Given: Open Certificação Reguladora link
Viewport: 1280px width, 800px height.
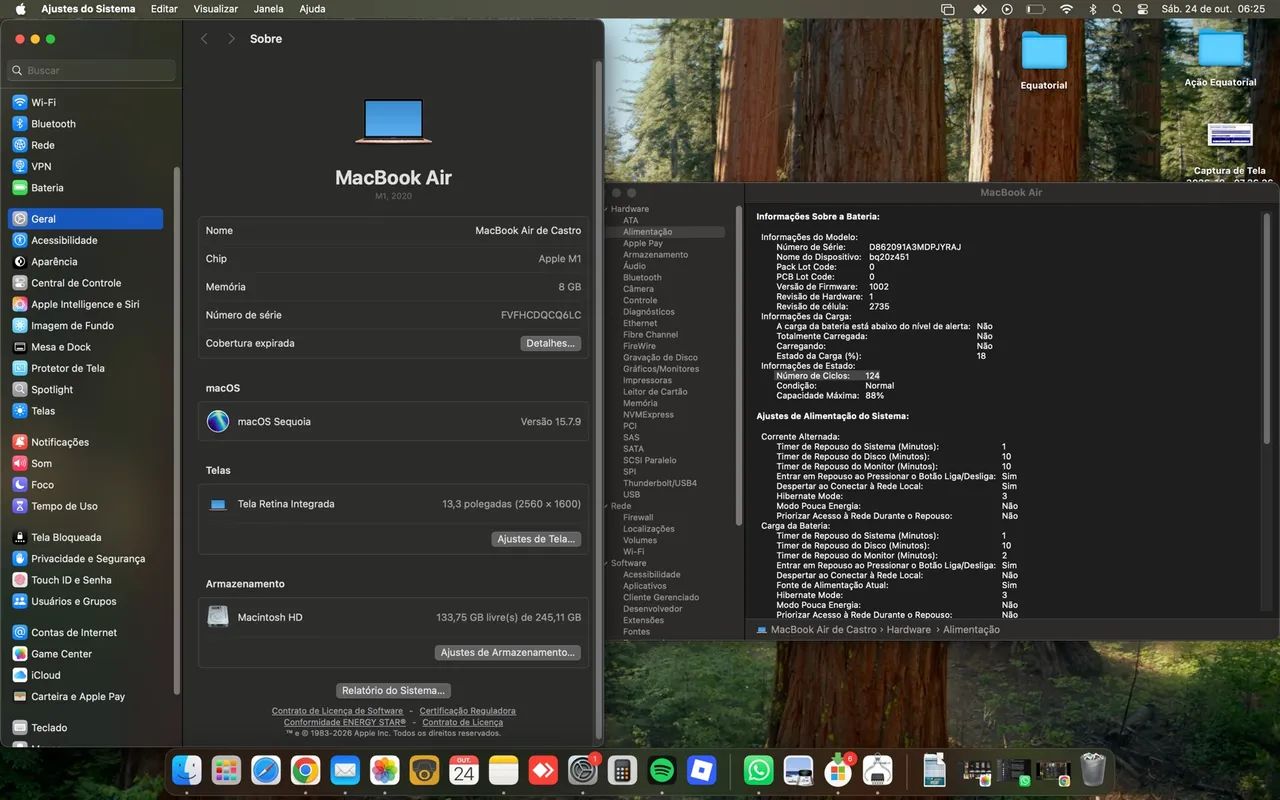Looking at the screenshot, I should pyautogui.click(x=467, y=711).
